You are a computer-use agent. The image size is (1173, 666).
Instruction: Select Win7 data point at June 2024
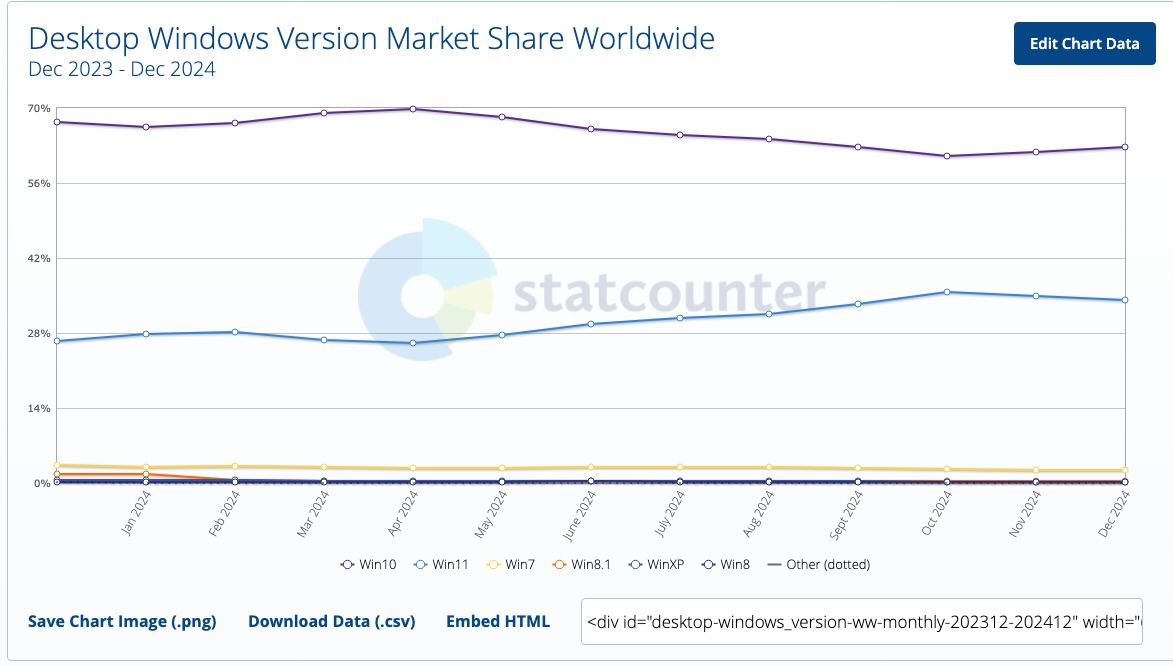591,467
